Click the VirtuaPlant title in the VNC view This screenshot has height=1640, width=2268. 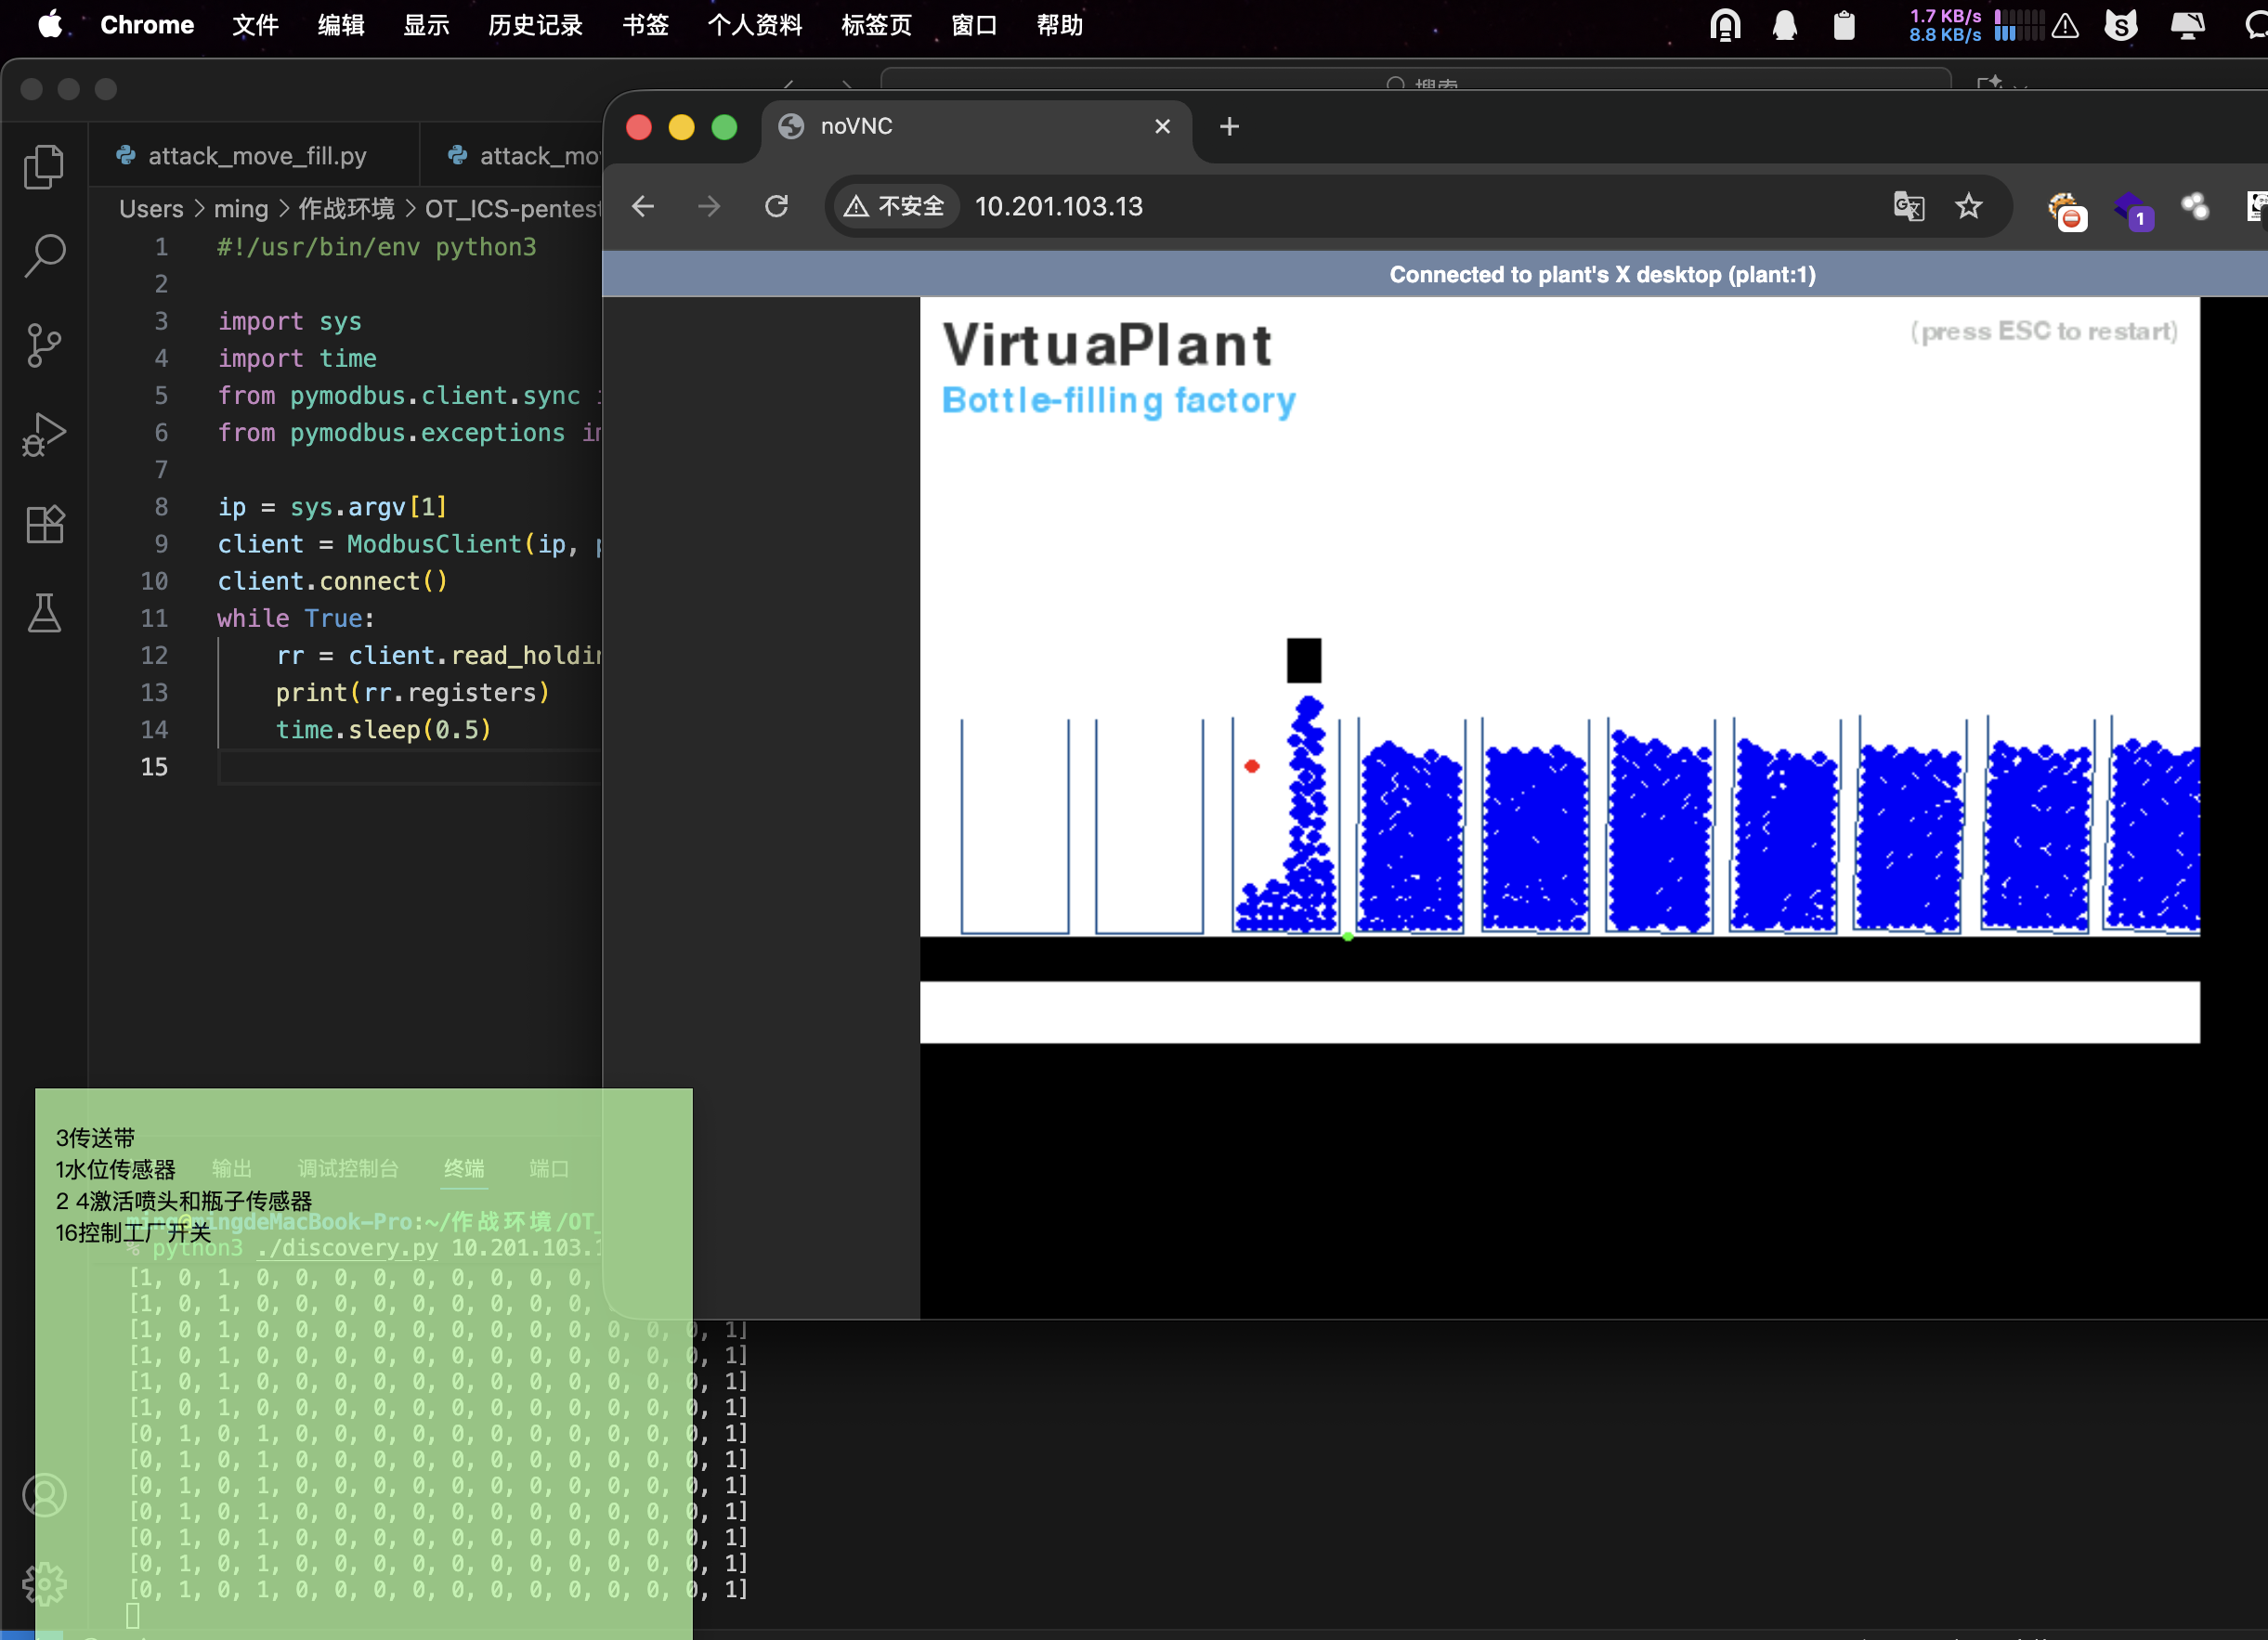[x=1107, y=345]
